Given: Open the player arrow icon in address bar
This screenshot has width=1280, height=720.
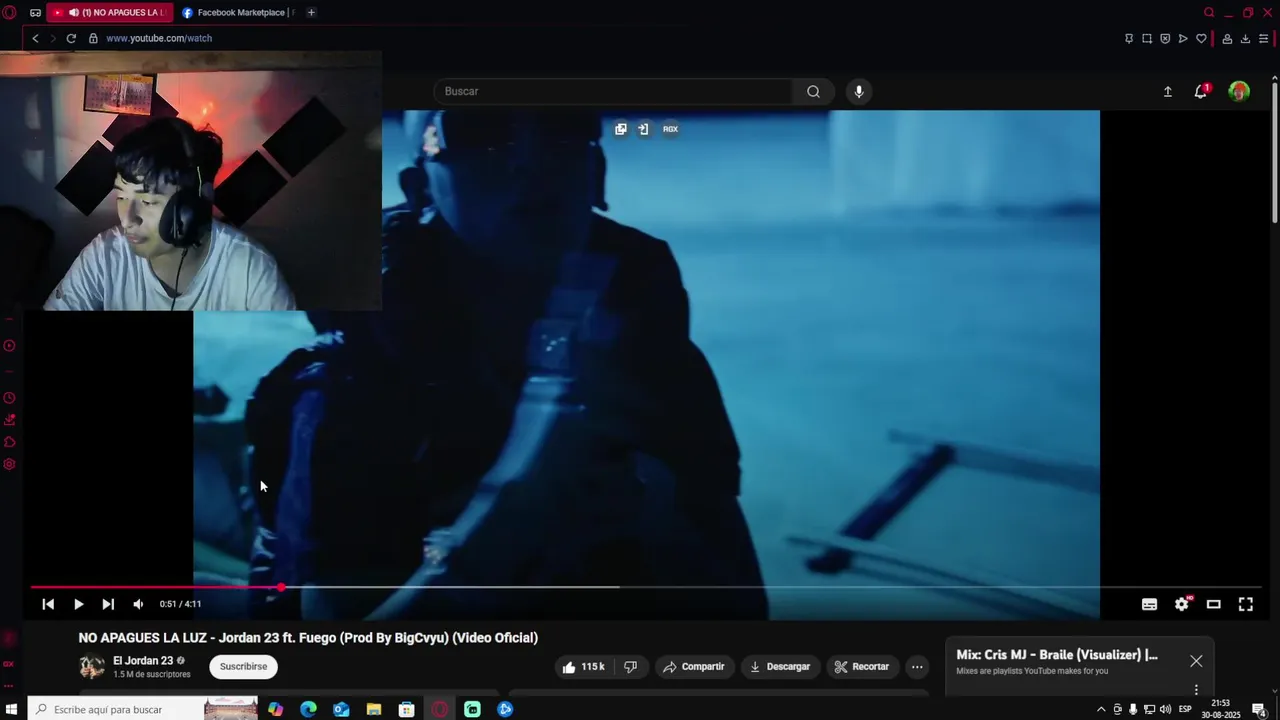Looking at the screenshot, I should pyautogui.click(x=1183, y=38).
